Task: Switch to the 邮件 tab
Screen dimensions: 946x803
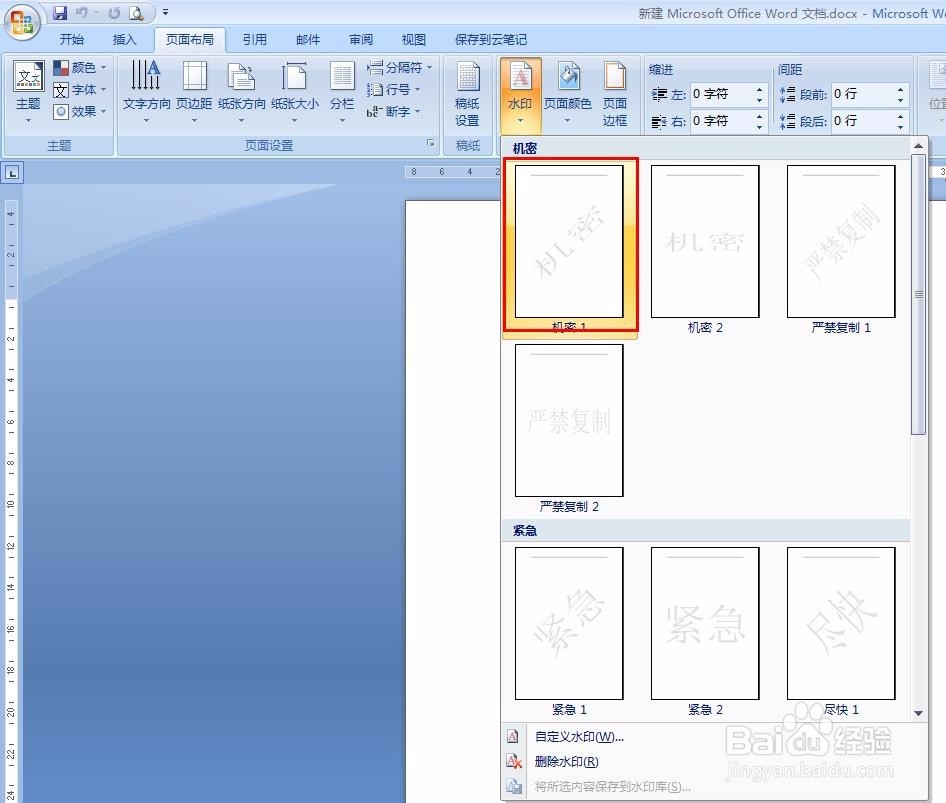Action: click(308, 40)
